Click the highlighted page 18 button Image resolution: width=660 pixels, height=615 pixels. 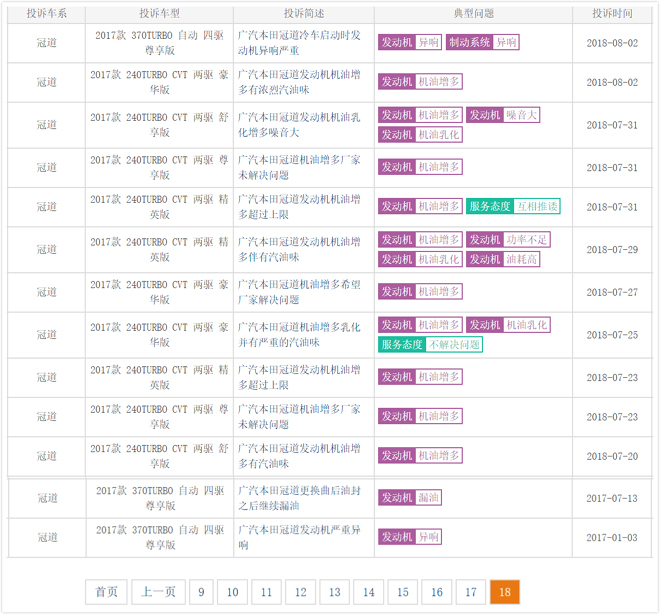(x=505, y=592)
